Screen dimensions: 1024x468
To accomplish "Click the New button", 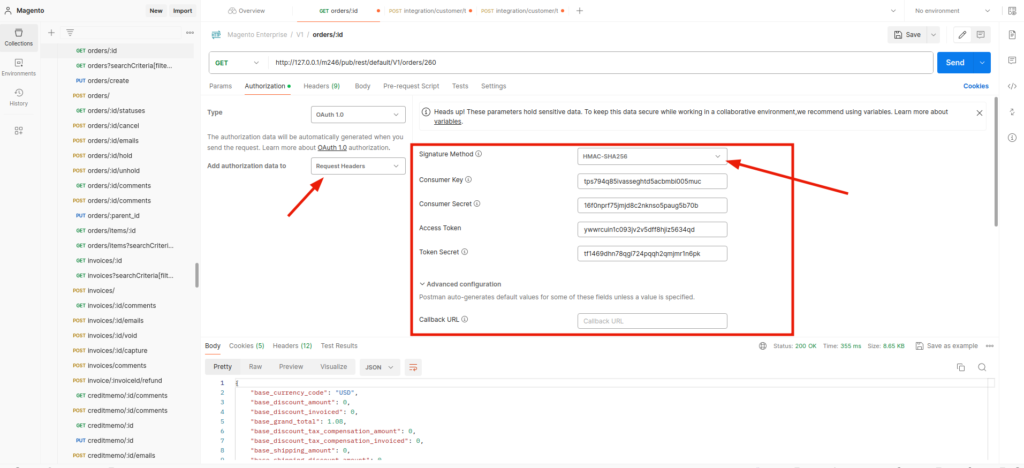I will click(155, 10).
